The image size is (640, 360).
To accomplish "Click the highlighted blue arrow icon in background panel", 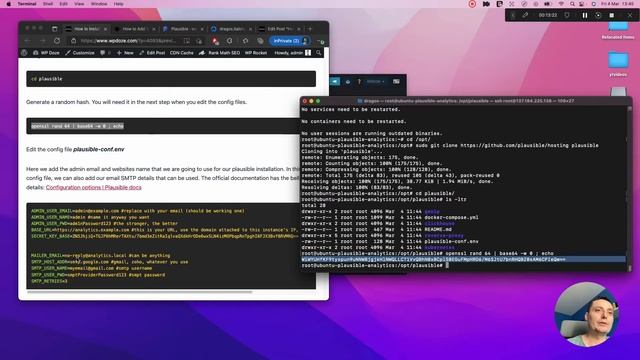I will click(x=335, y=82).
